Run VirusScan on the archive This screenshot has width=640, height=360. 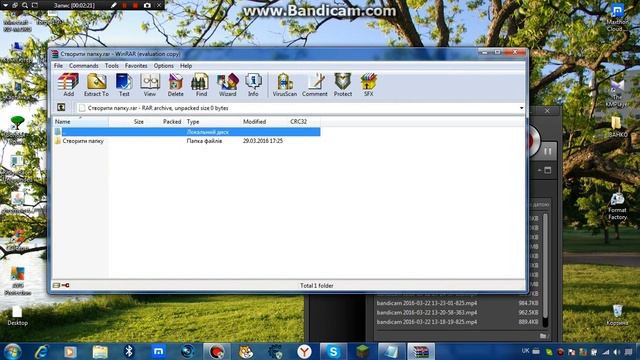point(284,85)
